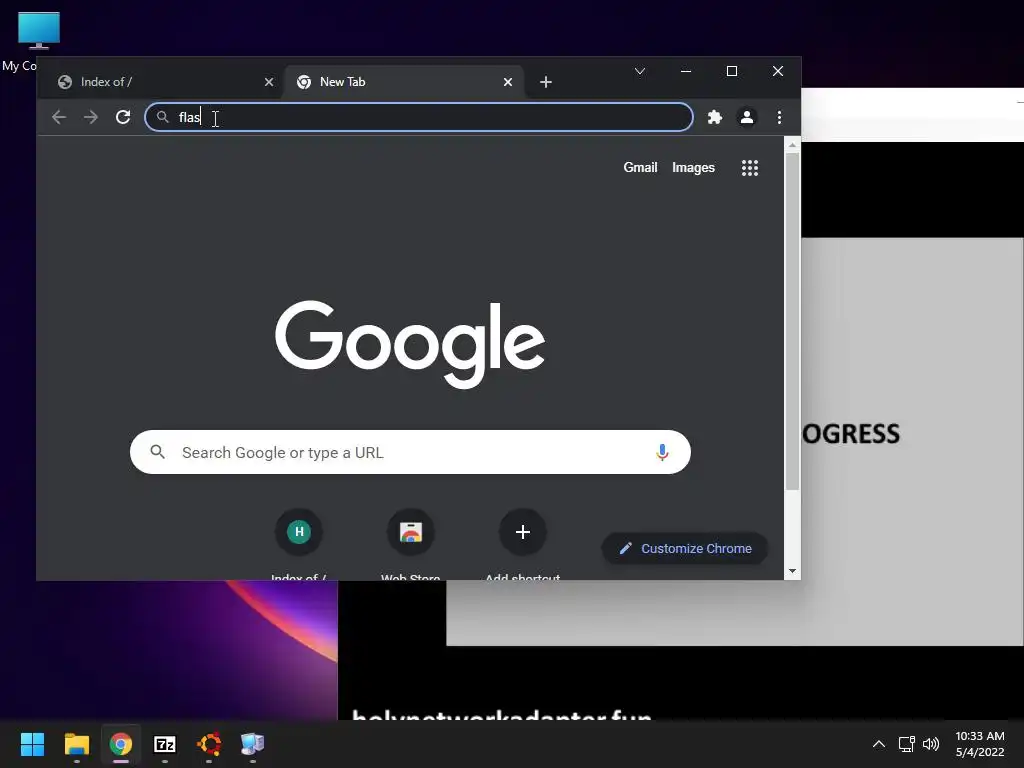Open the volume speaker tray icon
1024x768 pixels.
[931, 744]
